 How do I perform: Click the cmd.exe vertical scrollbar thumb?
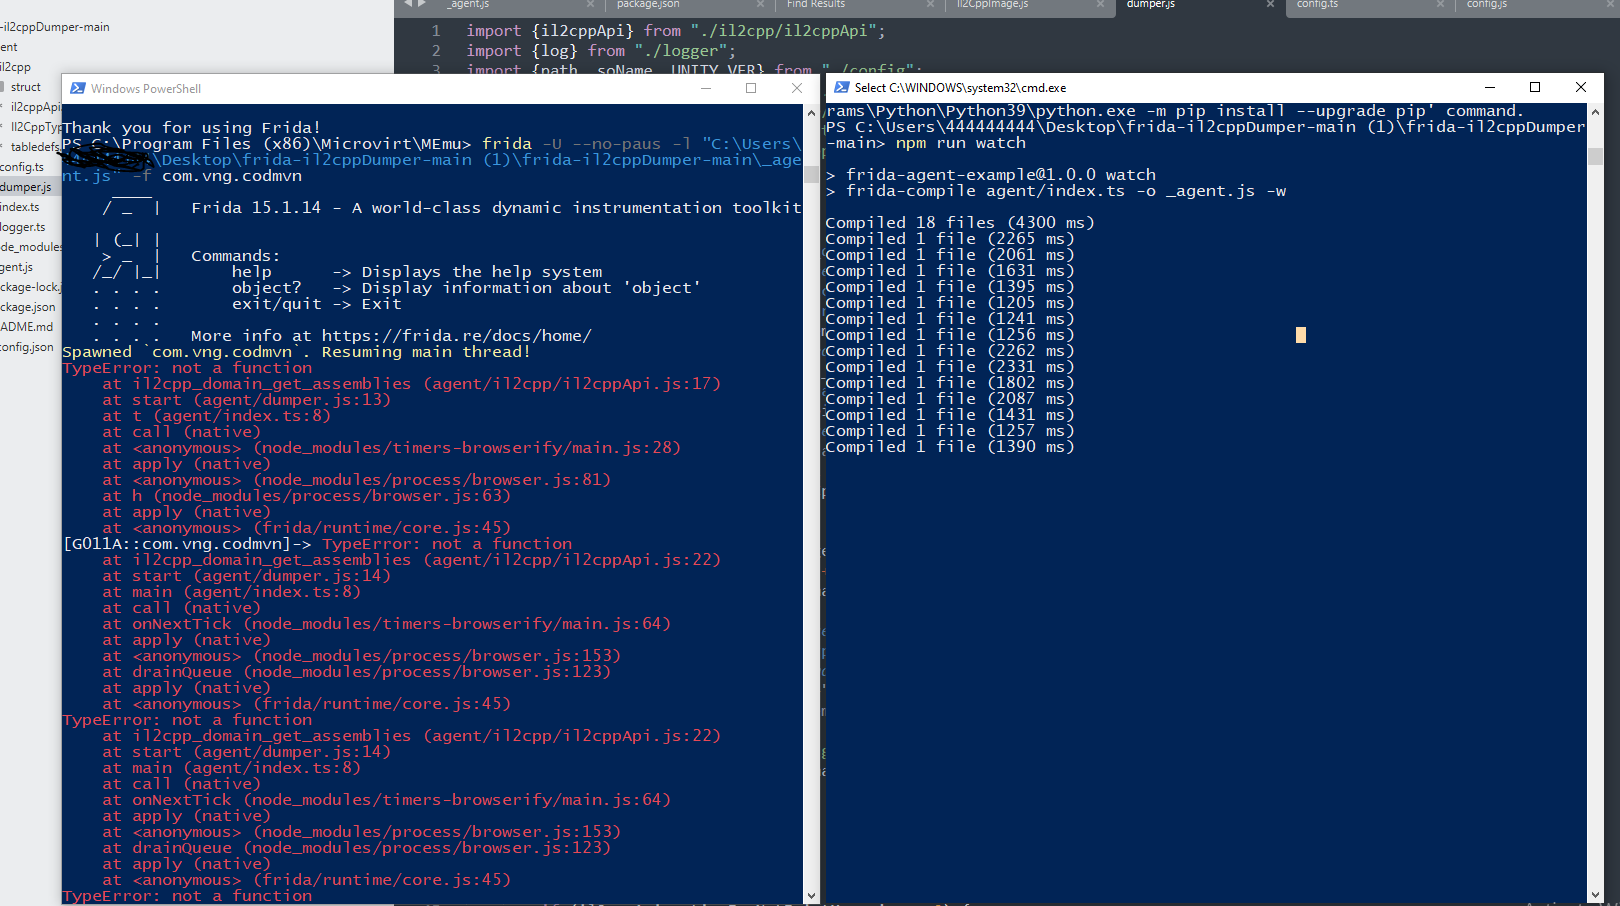pos(1595,156)
